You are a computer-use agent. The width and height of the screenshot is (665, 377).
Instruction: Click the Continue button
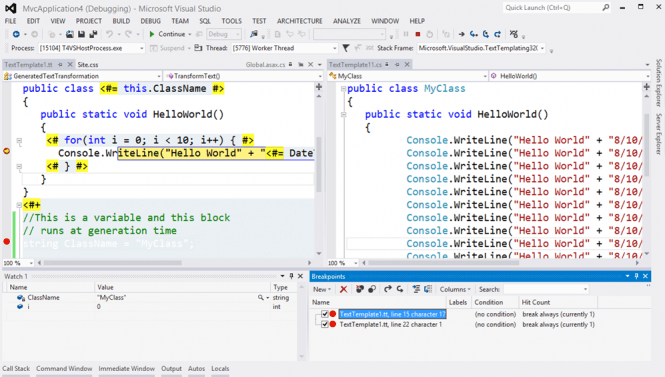tap(168, 34)
